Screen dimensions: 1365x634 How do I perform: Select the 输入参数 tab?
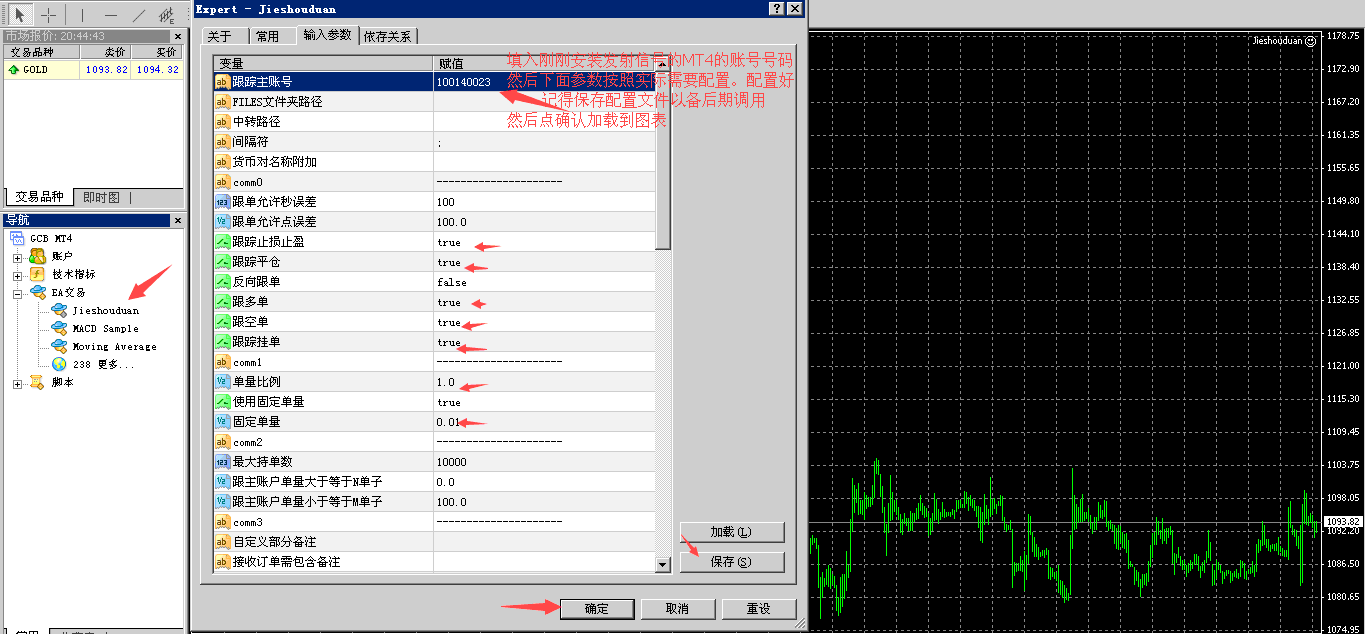click(x=327, y=35)
